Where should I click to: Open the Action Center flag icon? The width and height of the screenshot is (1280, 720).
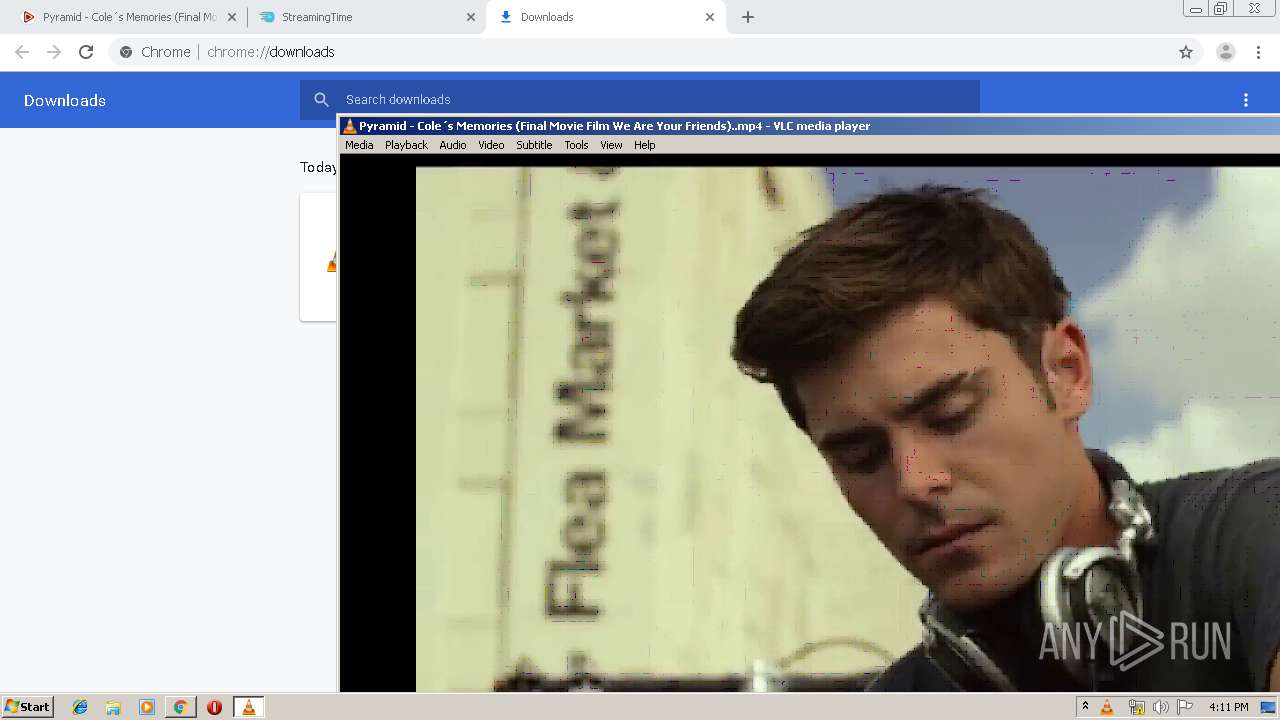point(1185,707)
